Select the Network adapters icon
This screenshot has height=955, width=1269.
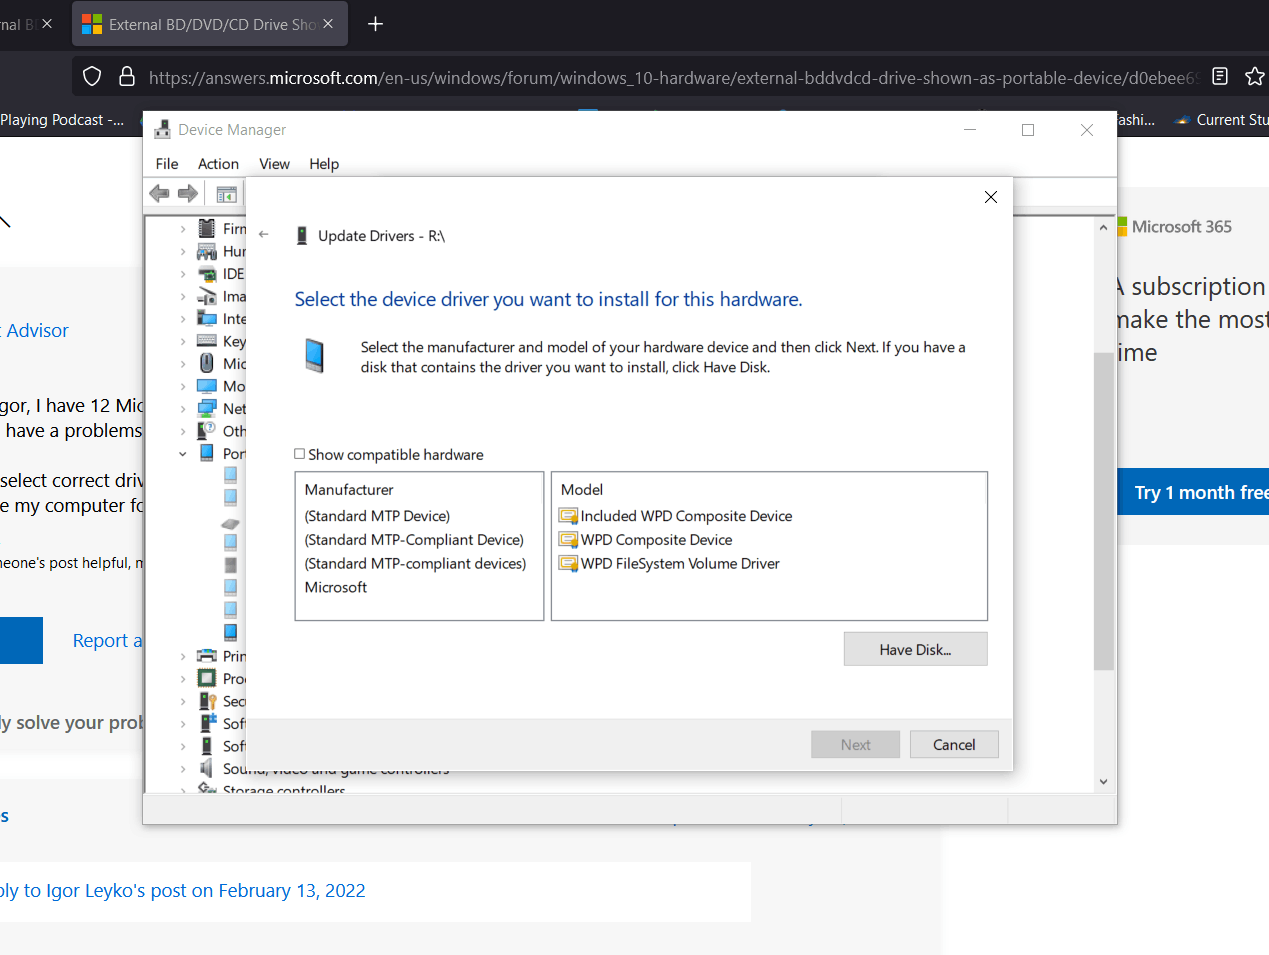tap(207, 408)
